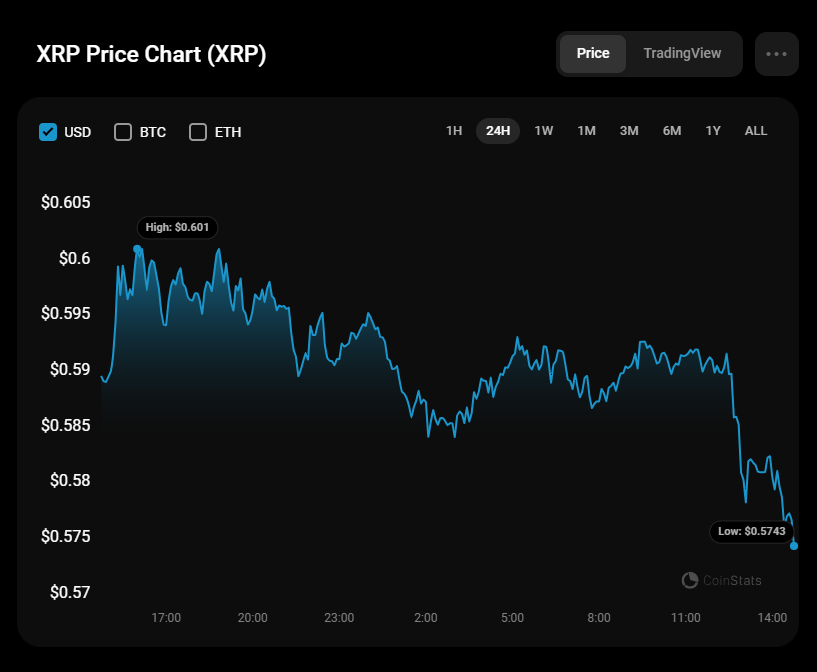This screenshot has height=672, width=817.
Task: Select the 1Y time range
Action: [713, 131]
